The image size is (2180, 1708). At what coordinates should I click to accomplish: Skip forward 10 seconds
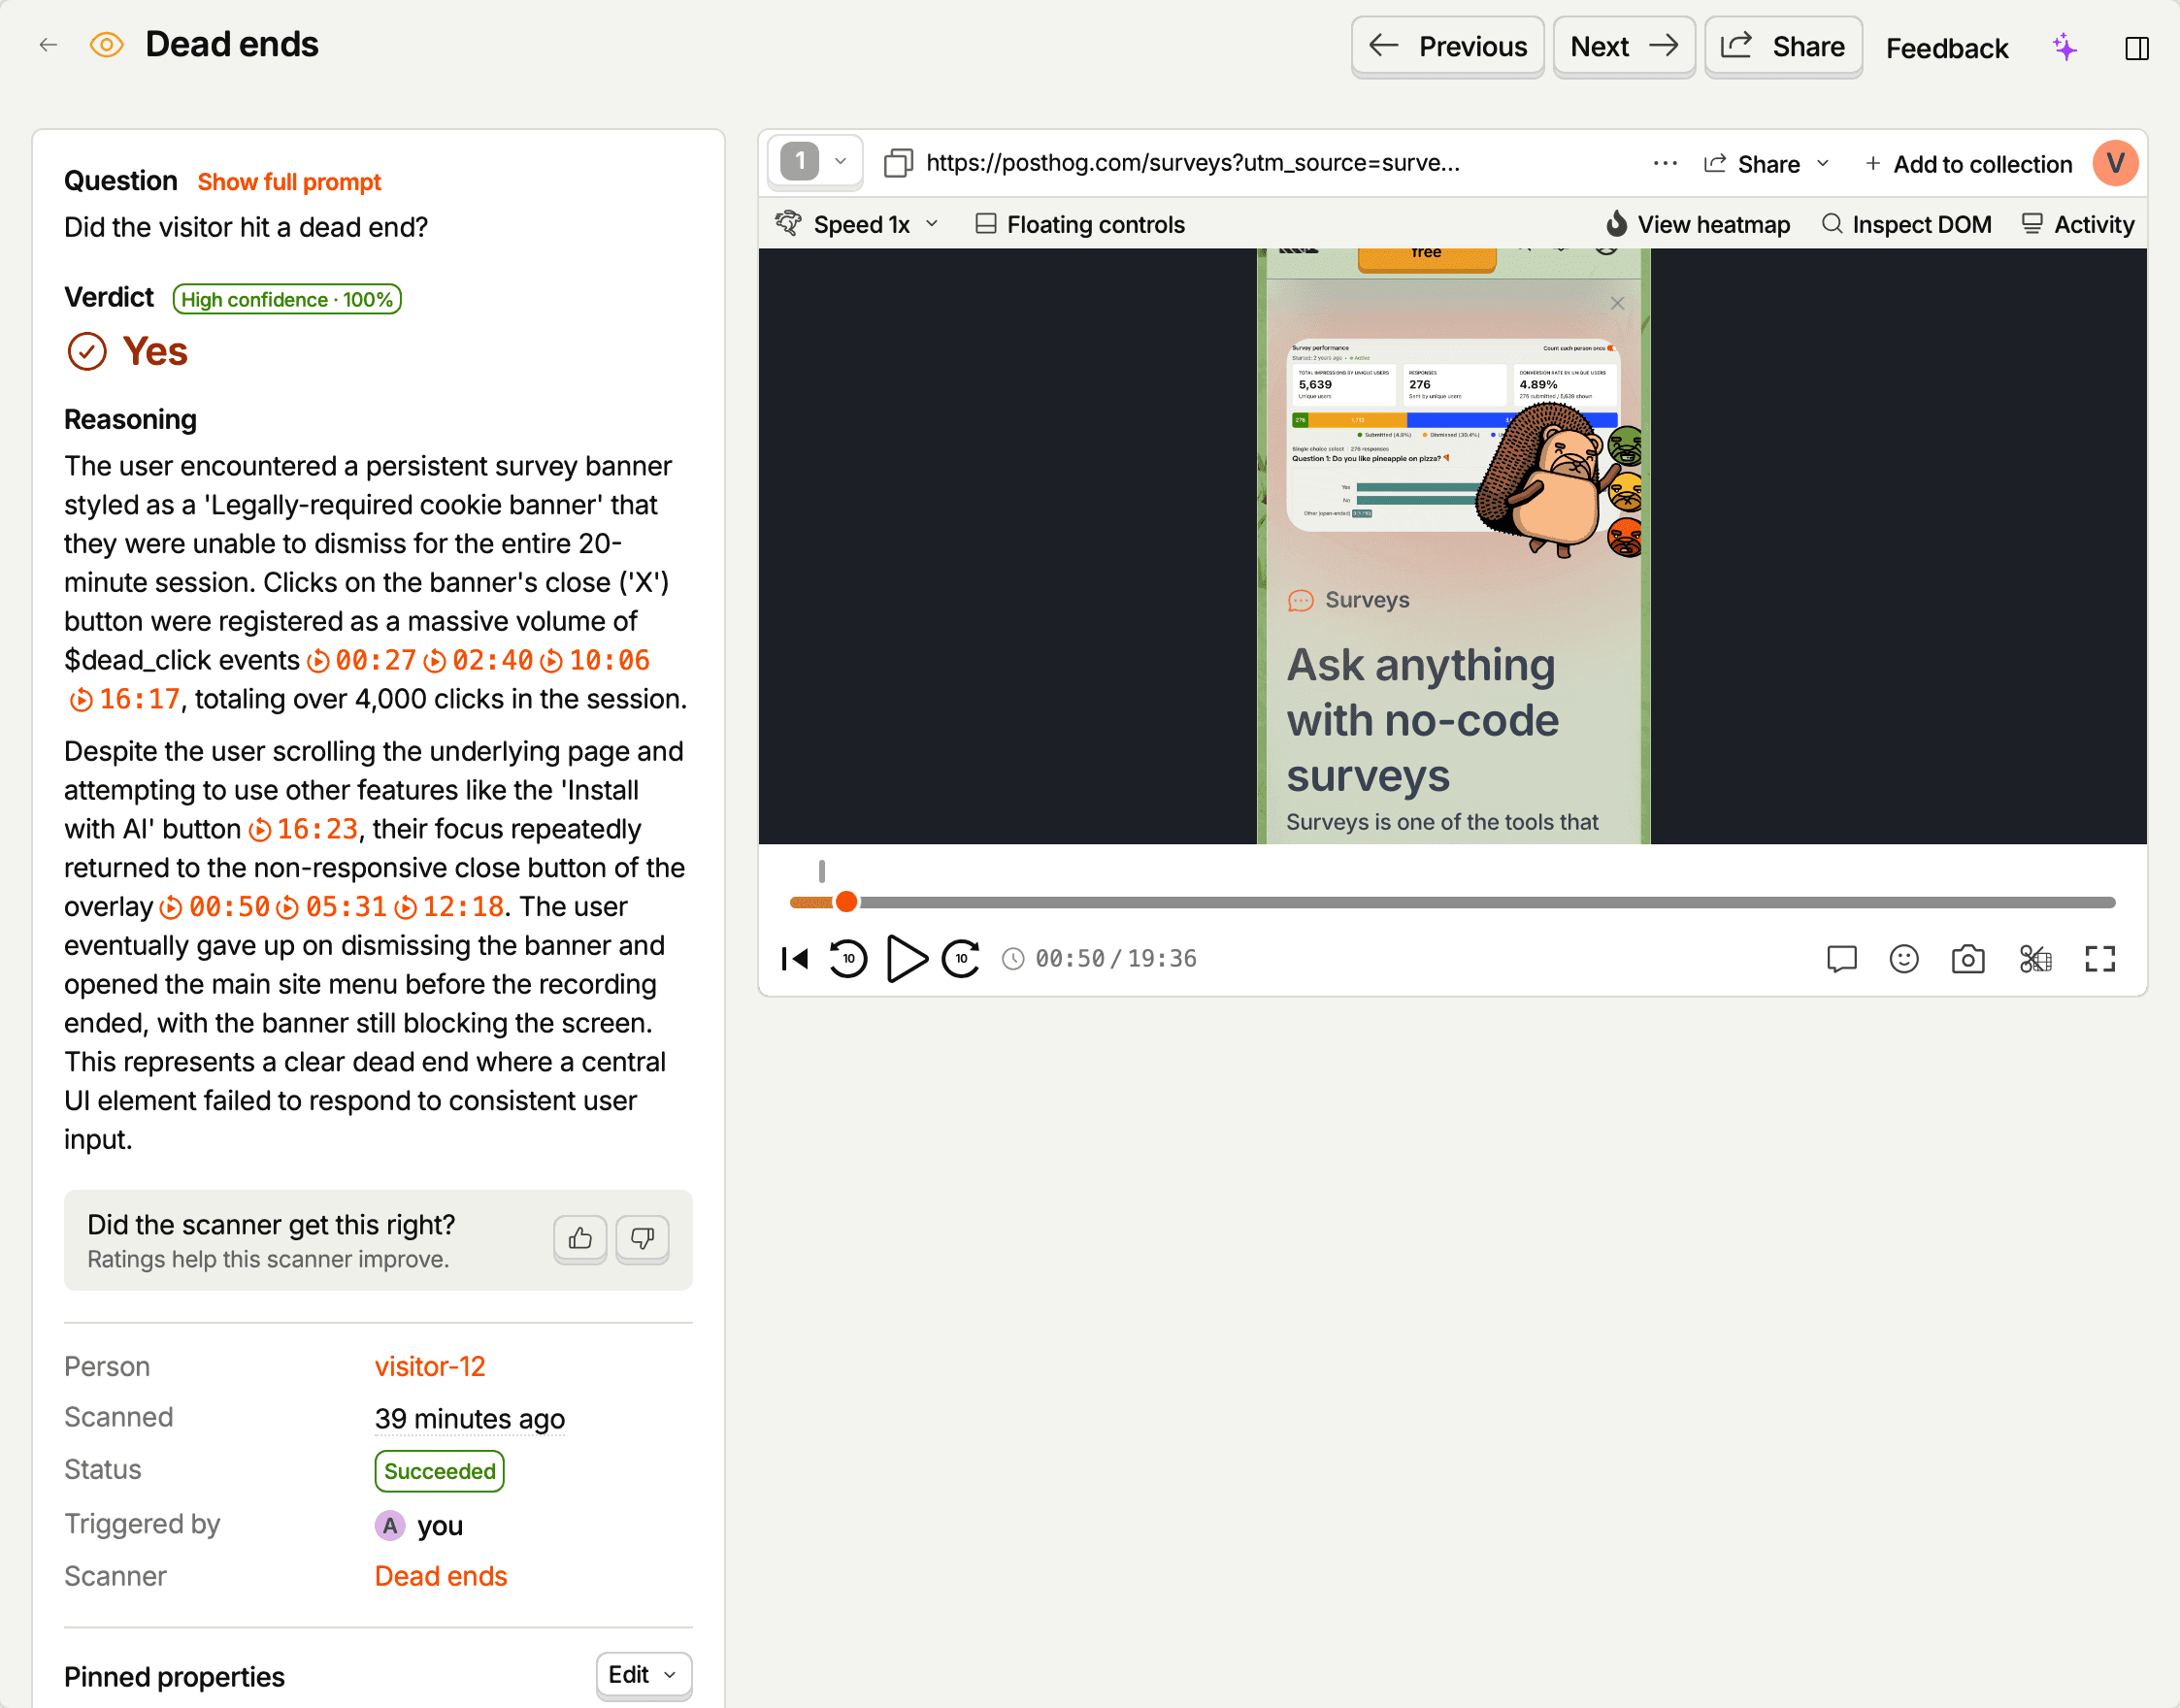[961, 959]
